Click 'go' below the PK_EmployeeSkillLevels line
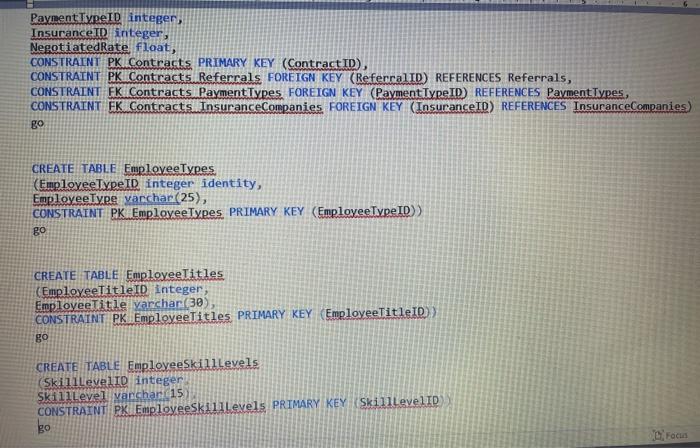Image resolution: width=700 pixels, height=448 pixels. point(44,427)
